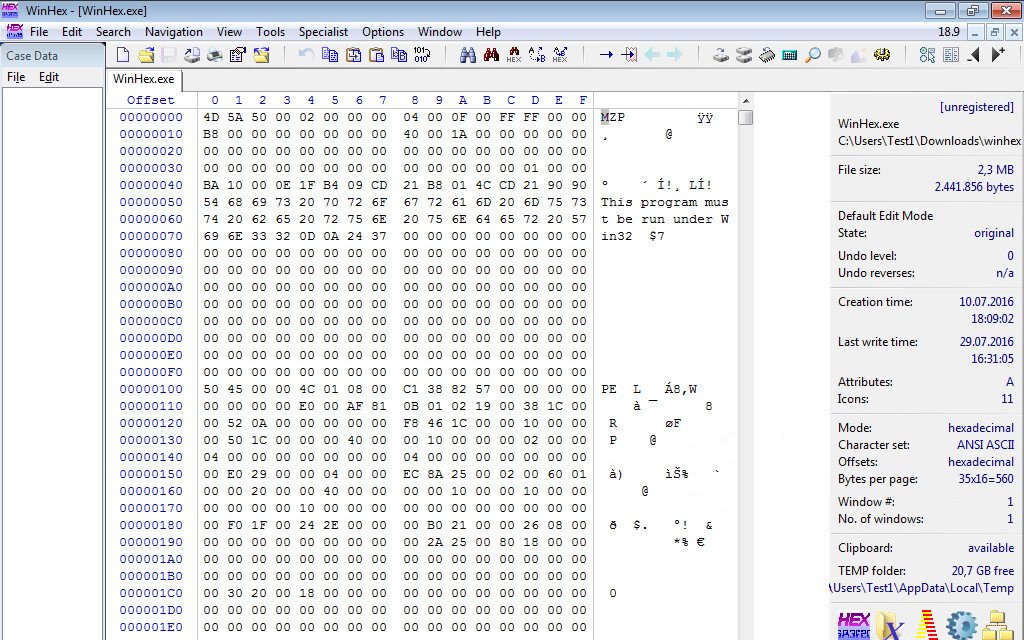
Task: Click the magnifying glass toolbar icon
Action: click(813, 55)
